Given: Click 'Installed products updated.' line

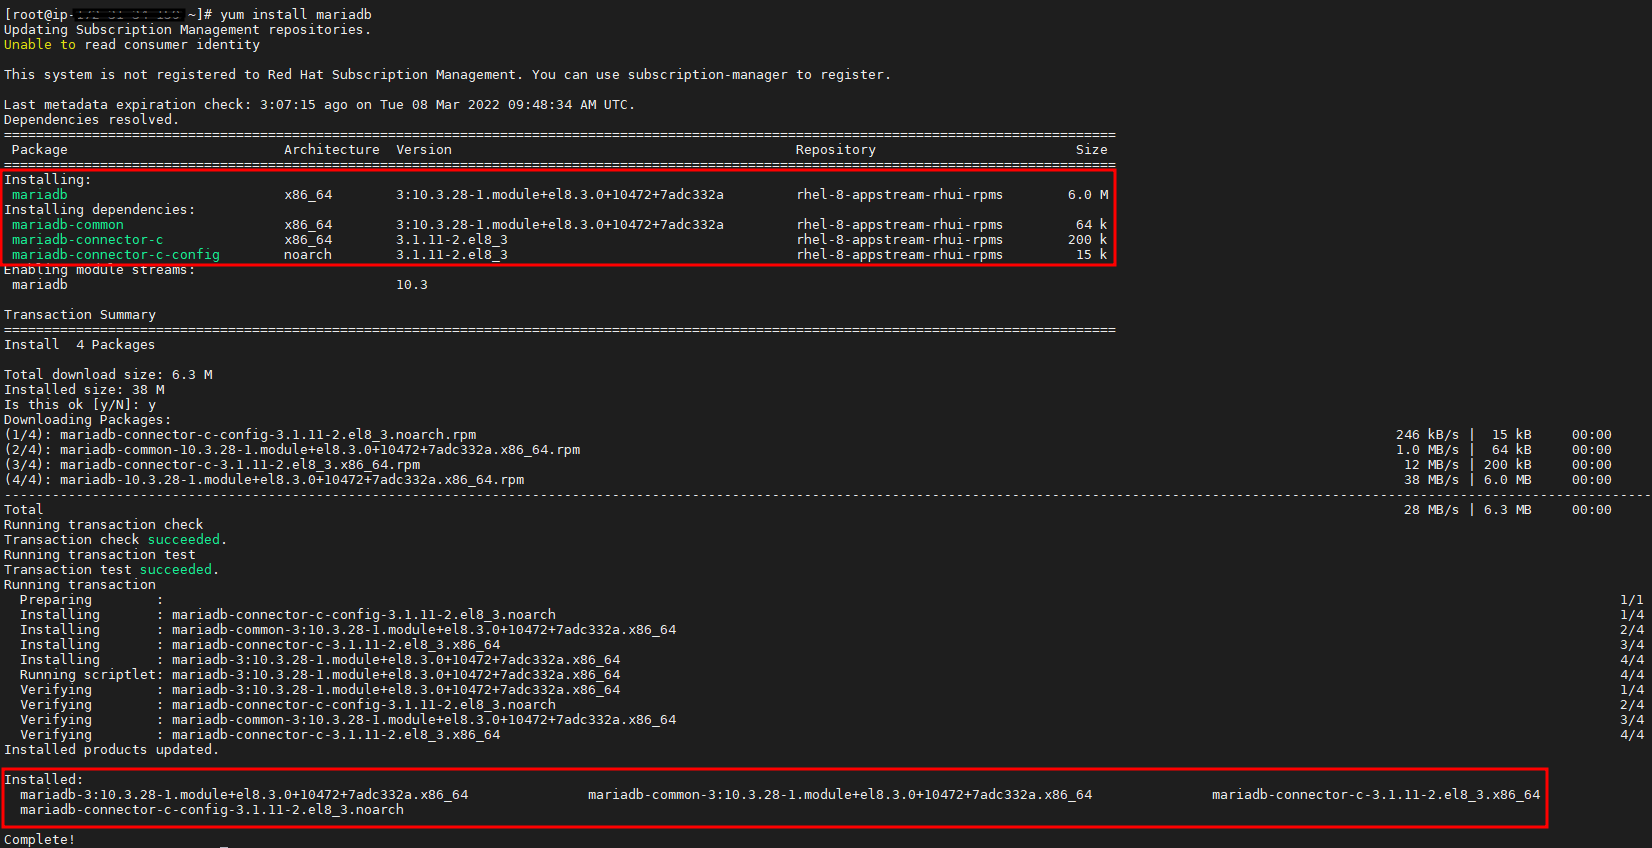Looking at the screenshot, I should pyautogui.click(x=110, y=749).
